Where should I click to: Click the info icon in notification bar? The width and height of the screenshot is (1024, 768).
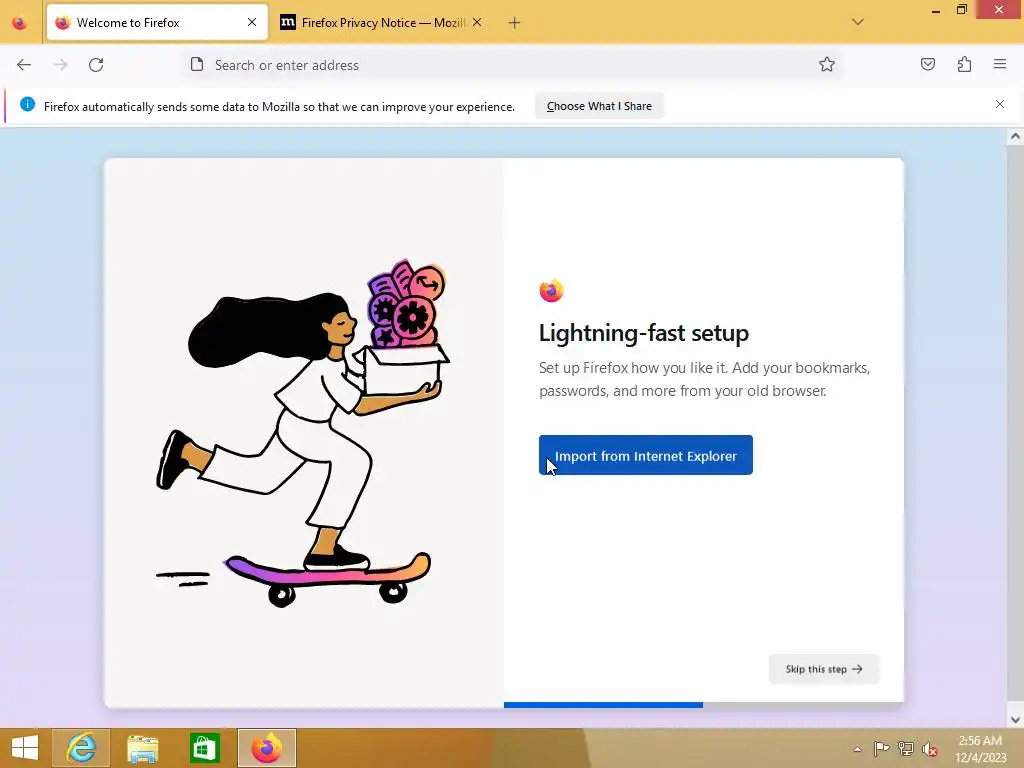(27, 104)
